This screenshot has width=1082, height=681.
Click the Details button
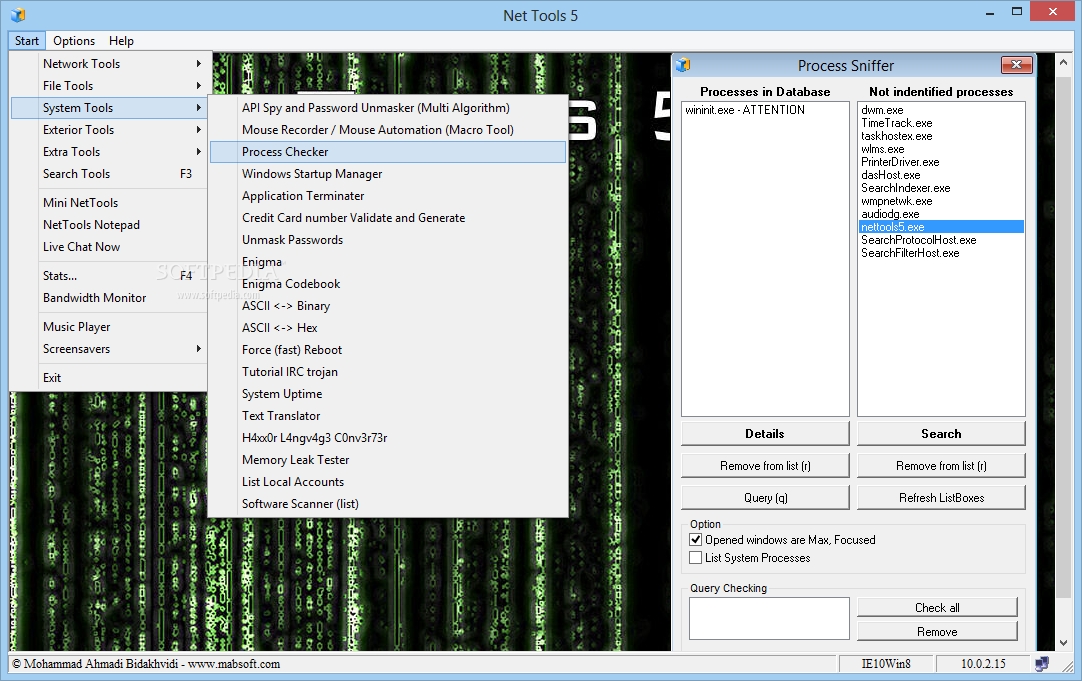(x=765, y=433)
